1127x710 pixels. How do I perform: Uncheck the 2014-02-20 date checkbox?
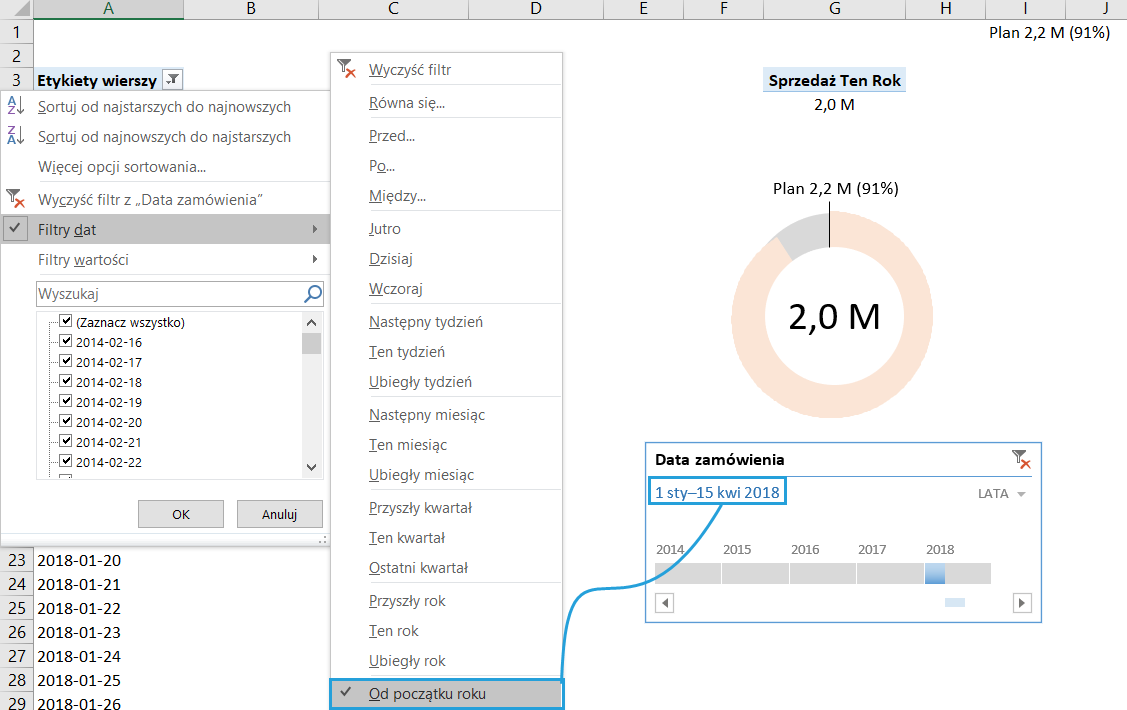point(66,421)
